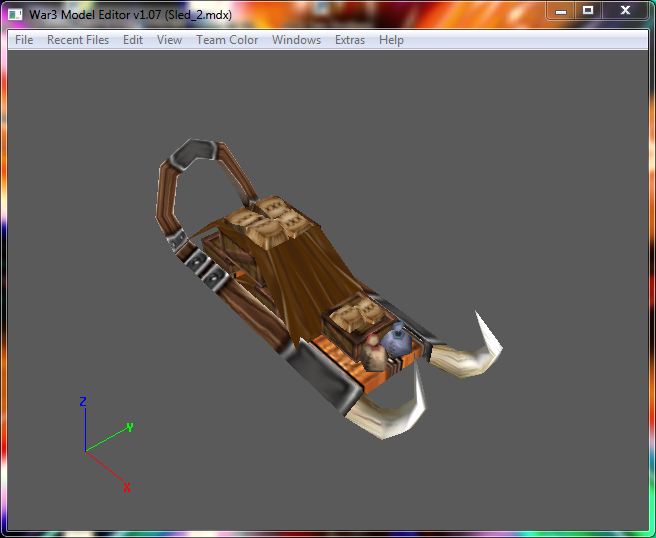Open the Edit menu
The height and width of the screenshot is (538, 656).
[133, 40]
